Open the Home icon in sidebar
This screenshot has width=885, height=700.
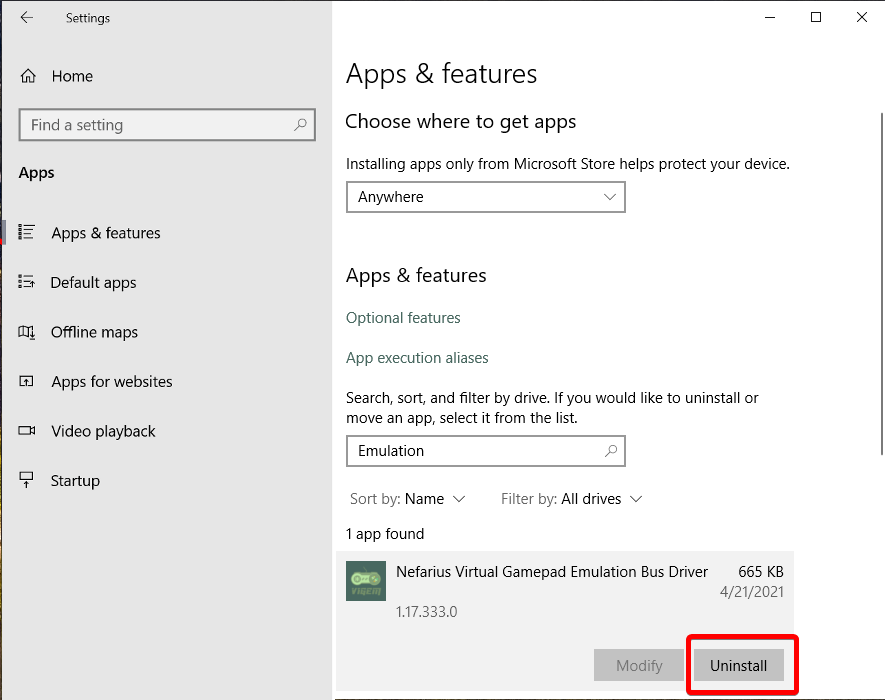pos(28,76)
